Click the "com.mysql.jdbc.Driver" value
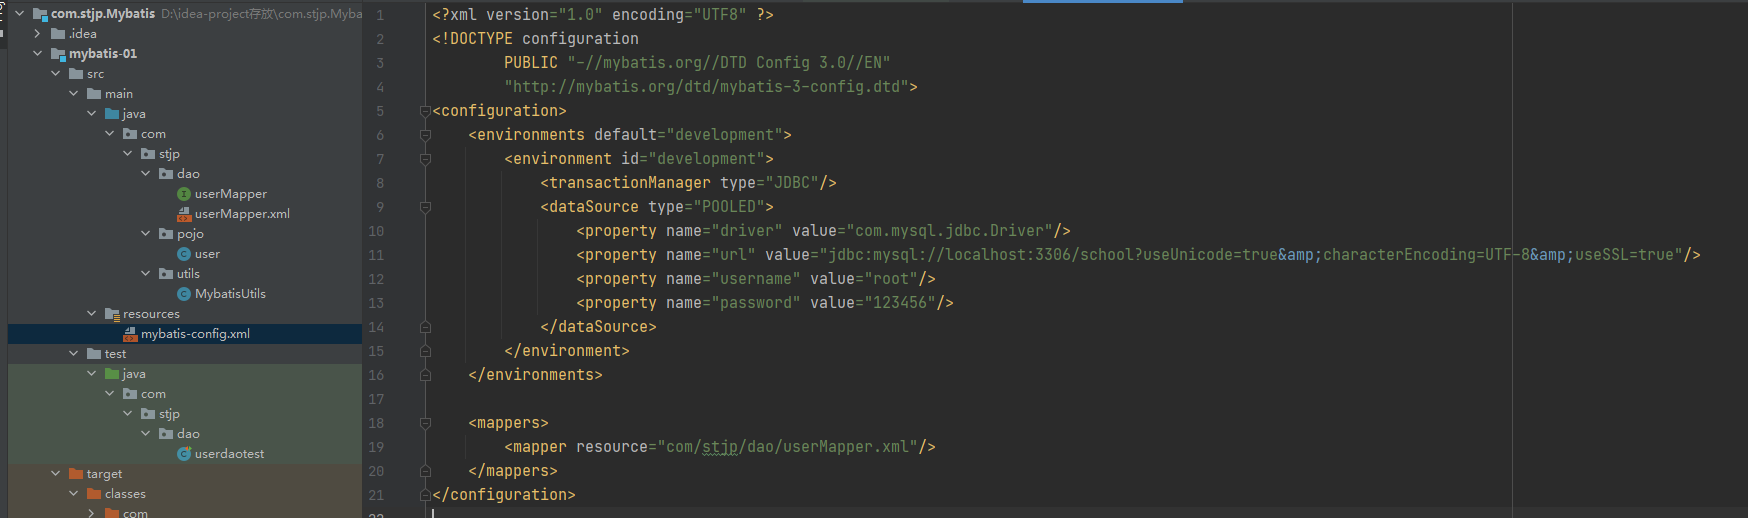The image size is (1748, 518). point(949,231)
